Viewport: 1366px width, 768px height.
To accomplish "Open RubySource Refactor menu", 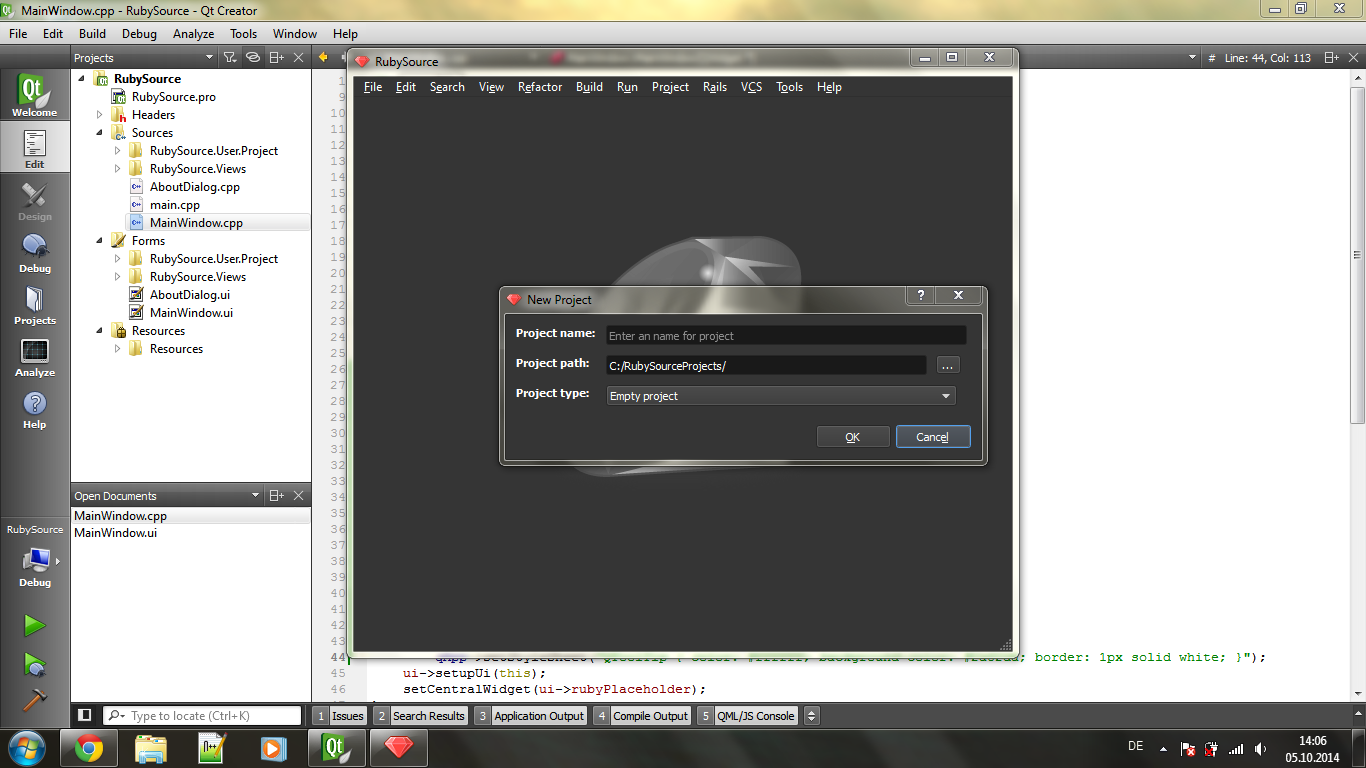I will 540,87.
